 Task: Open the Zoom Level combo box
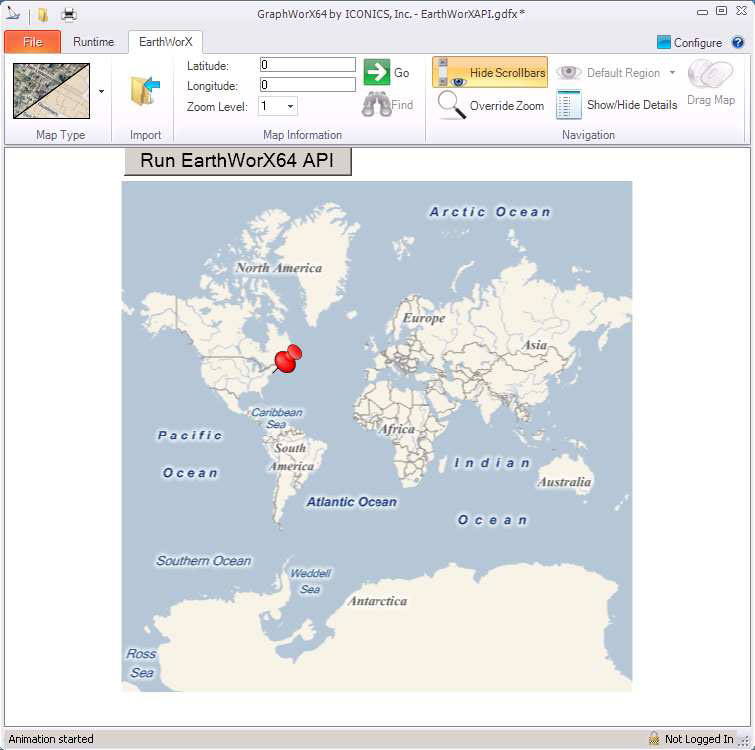277,106
